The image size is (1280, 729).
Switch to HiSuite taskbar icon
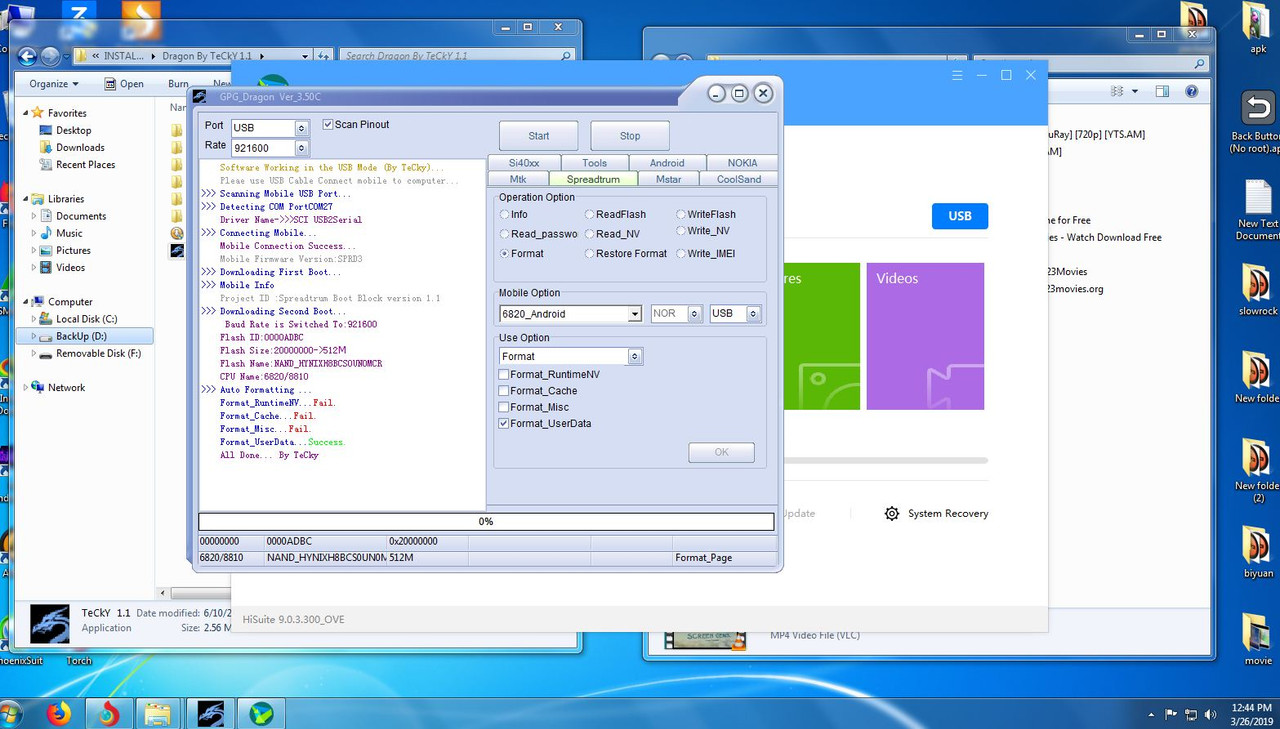[x=261, y=714]
